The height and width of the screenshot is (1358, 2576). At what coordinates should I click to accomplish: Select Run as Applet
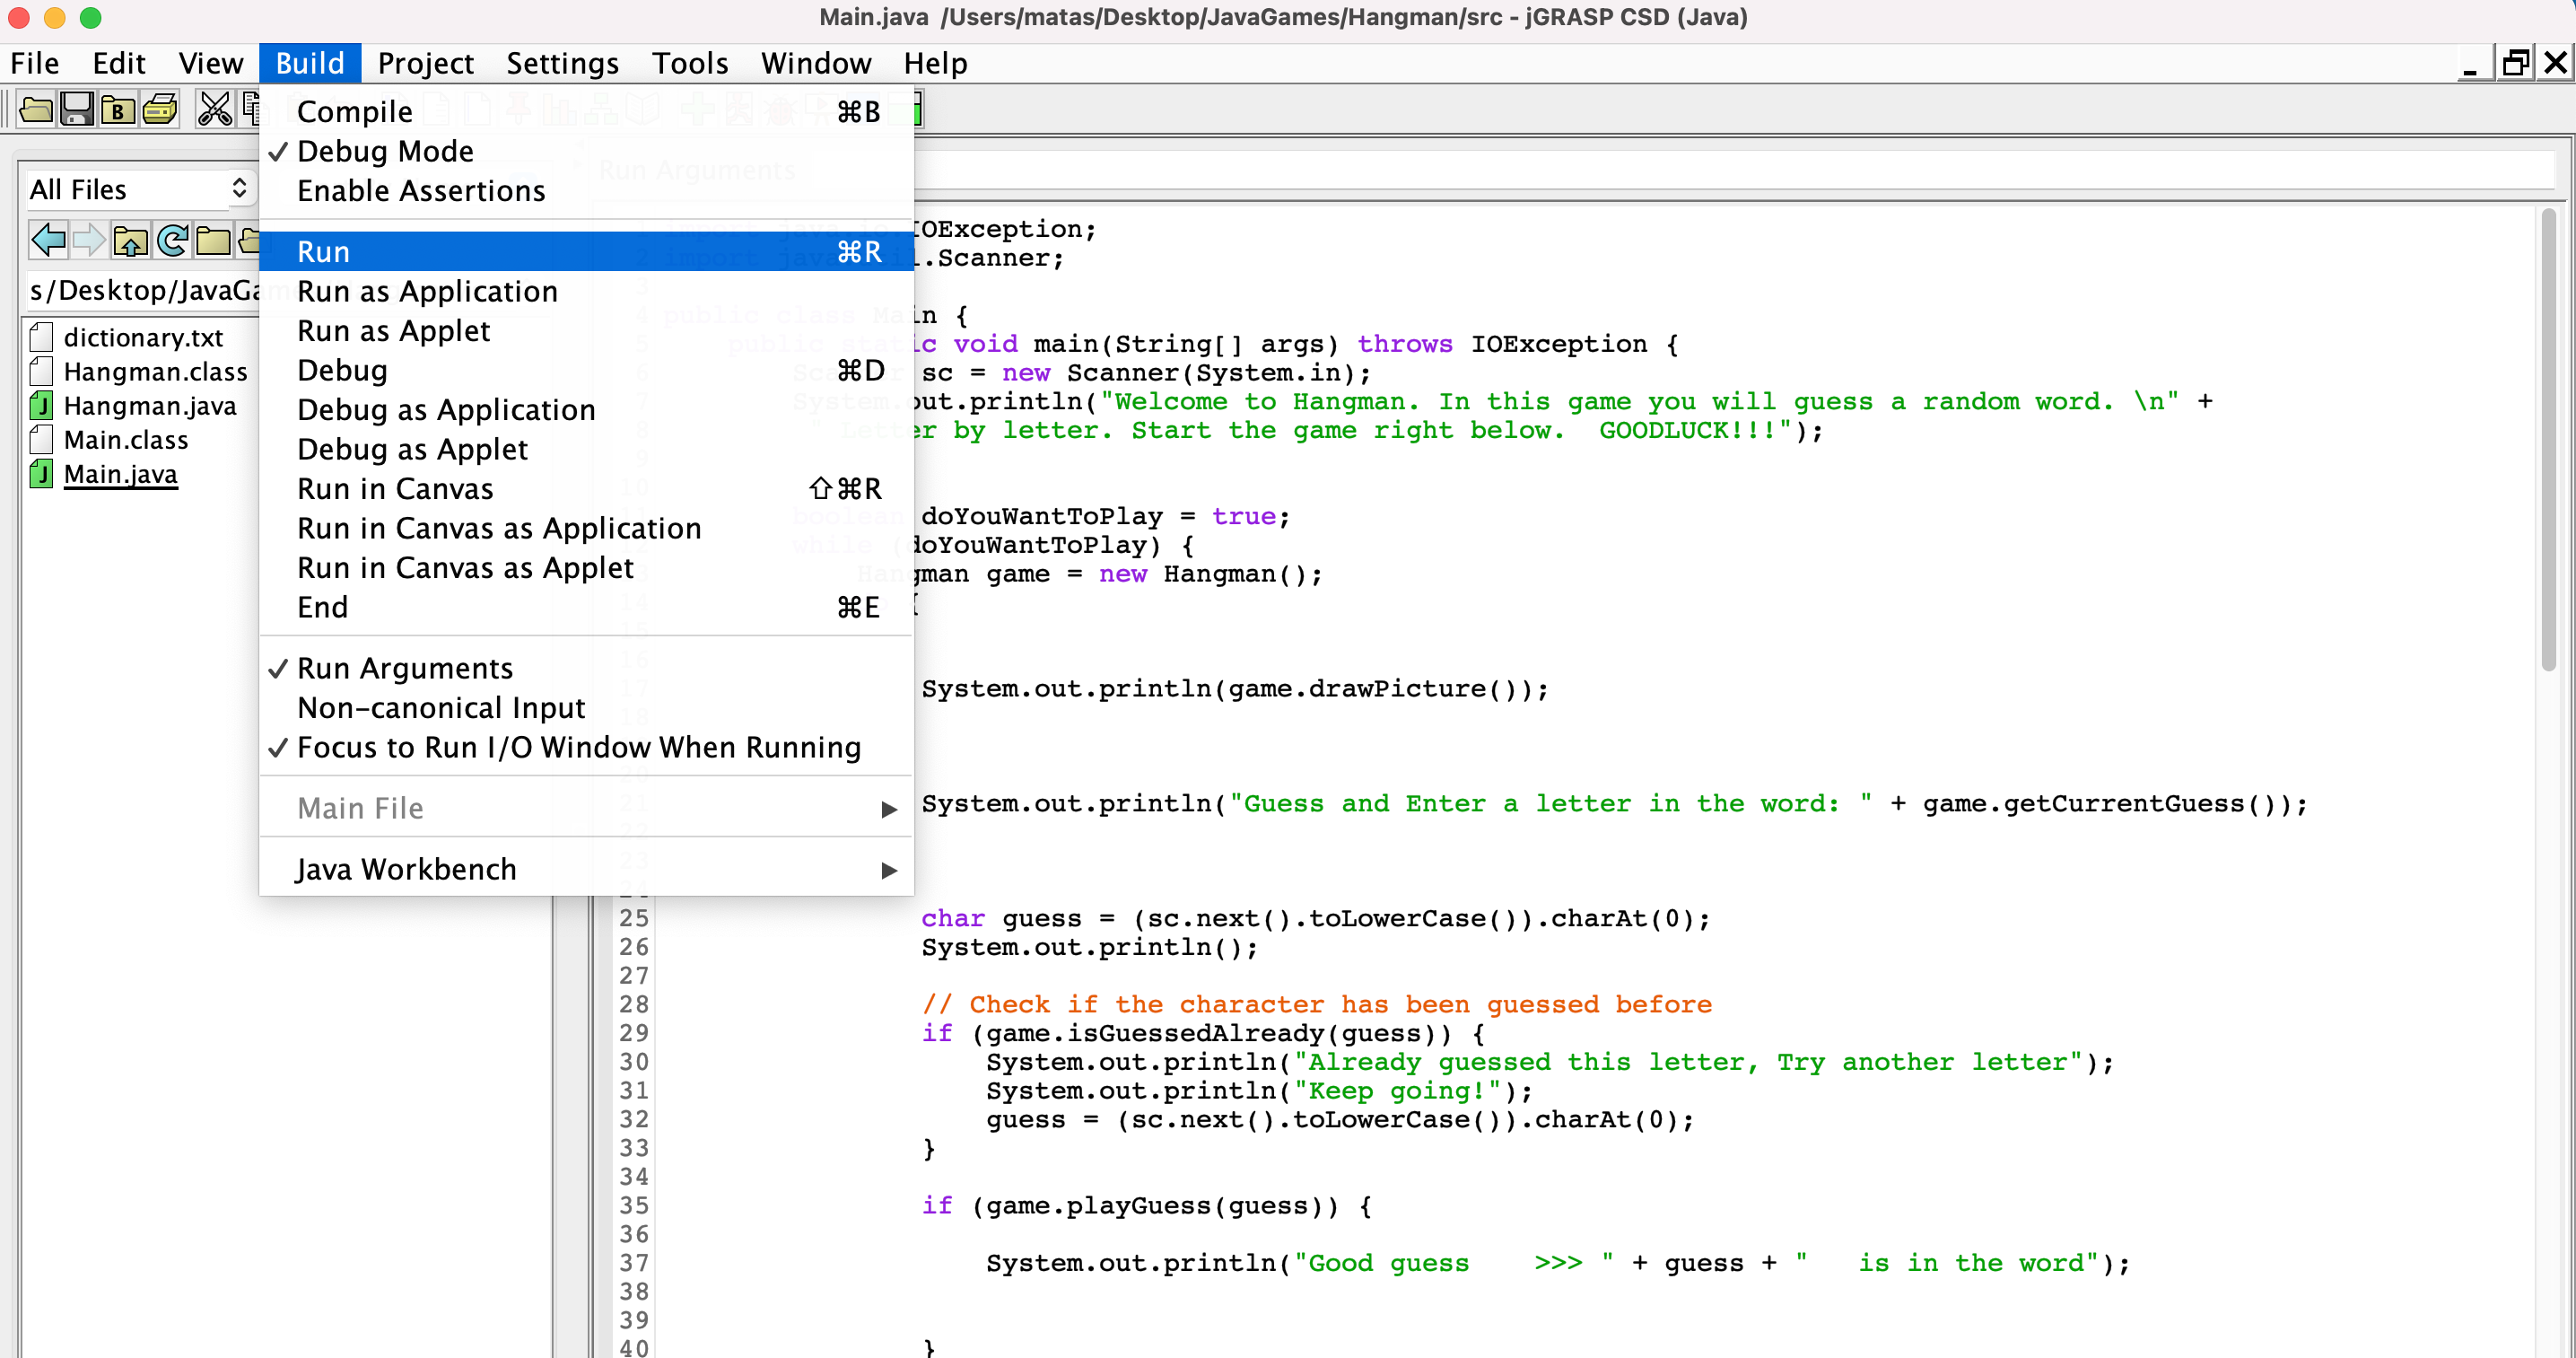coord(586,330)
